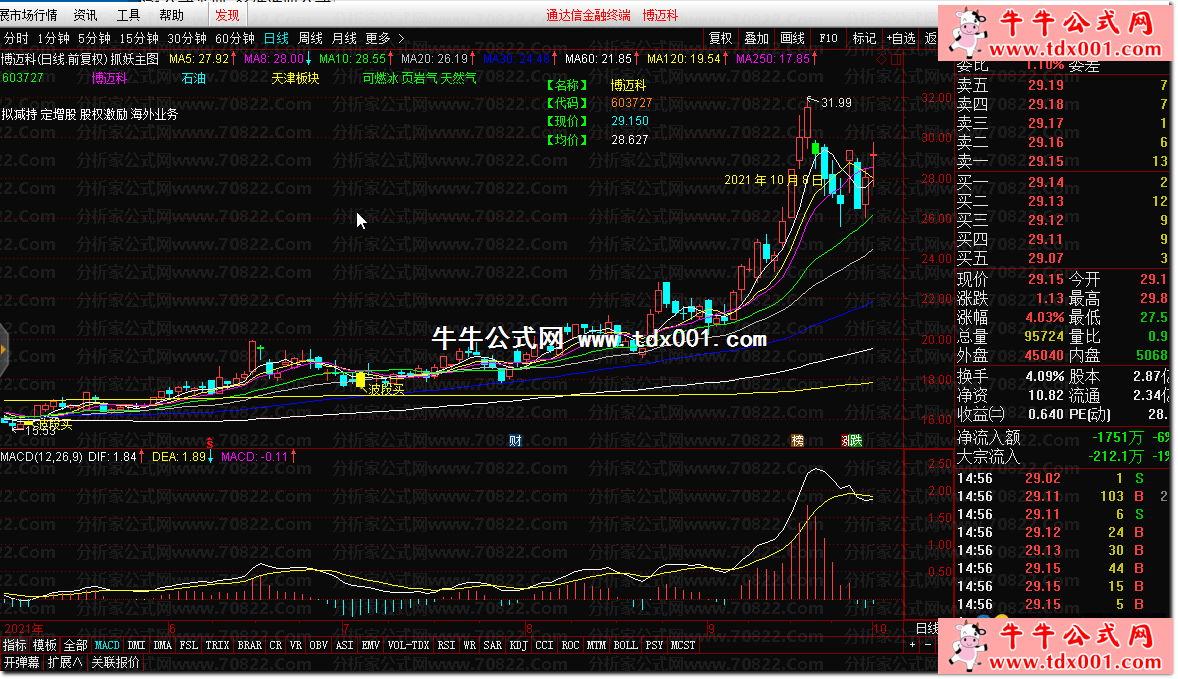Open the 指标 indicator selector
This screenshot has height=679, width=1178.
pos(14,645)
